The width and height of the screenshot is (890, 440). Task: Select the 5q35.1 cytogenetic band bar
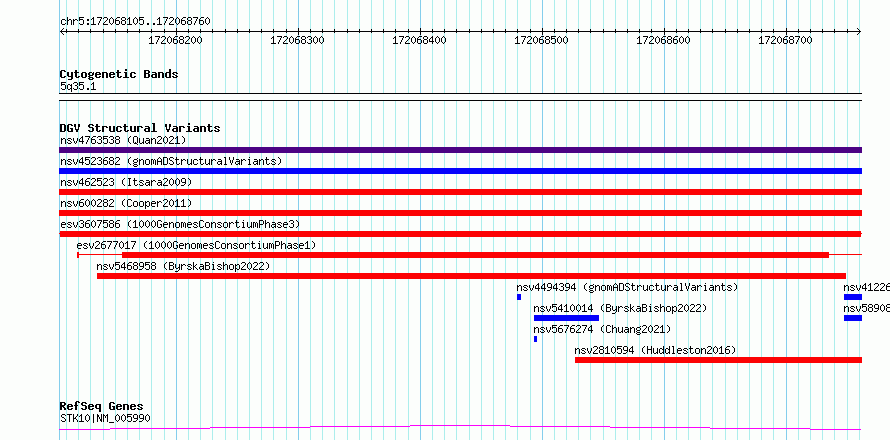tap(460, 97)
